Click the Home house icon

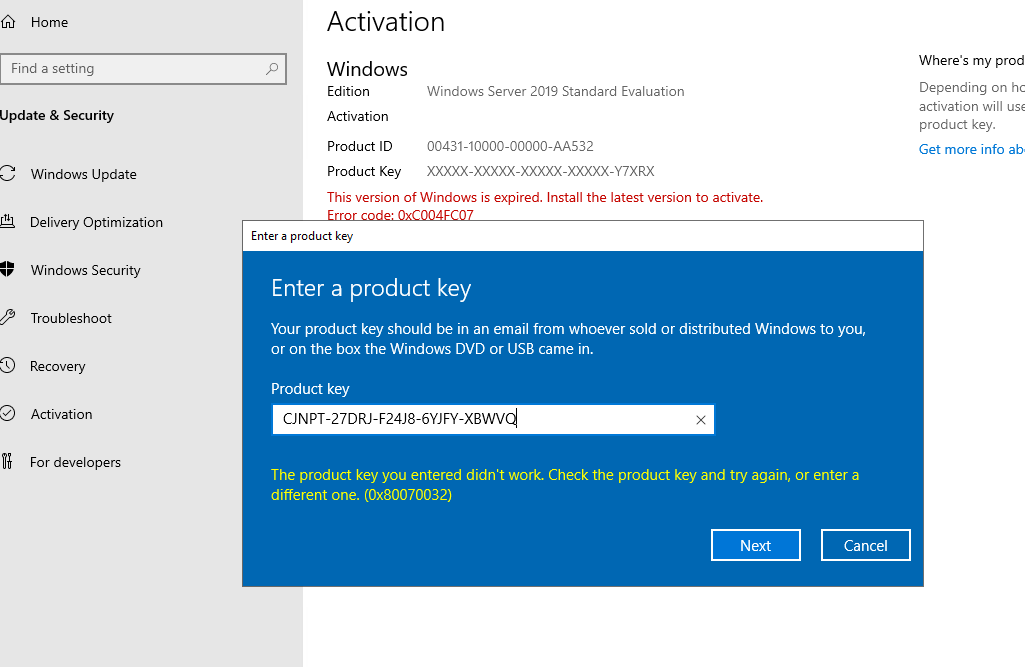pos(8,21)
